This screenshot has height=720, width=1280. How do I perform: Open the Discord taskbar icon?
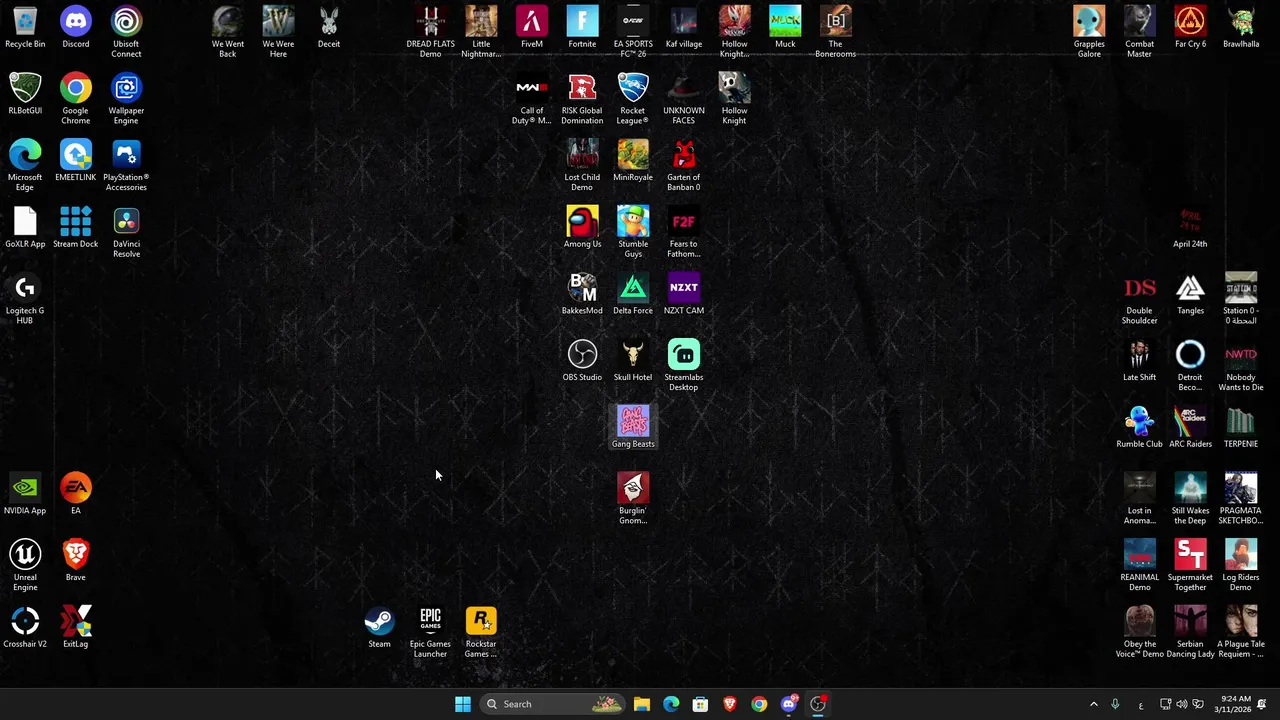(788, 704)
